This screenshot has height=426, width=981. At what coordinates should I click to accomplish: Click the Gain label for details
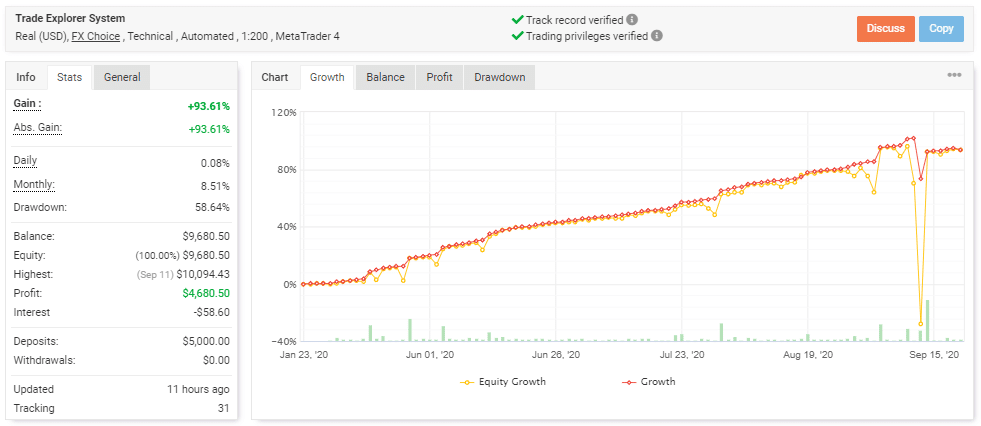coord(28,104)
